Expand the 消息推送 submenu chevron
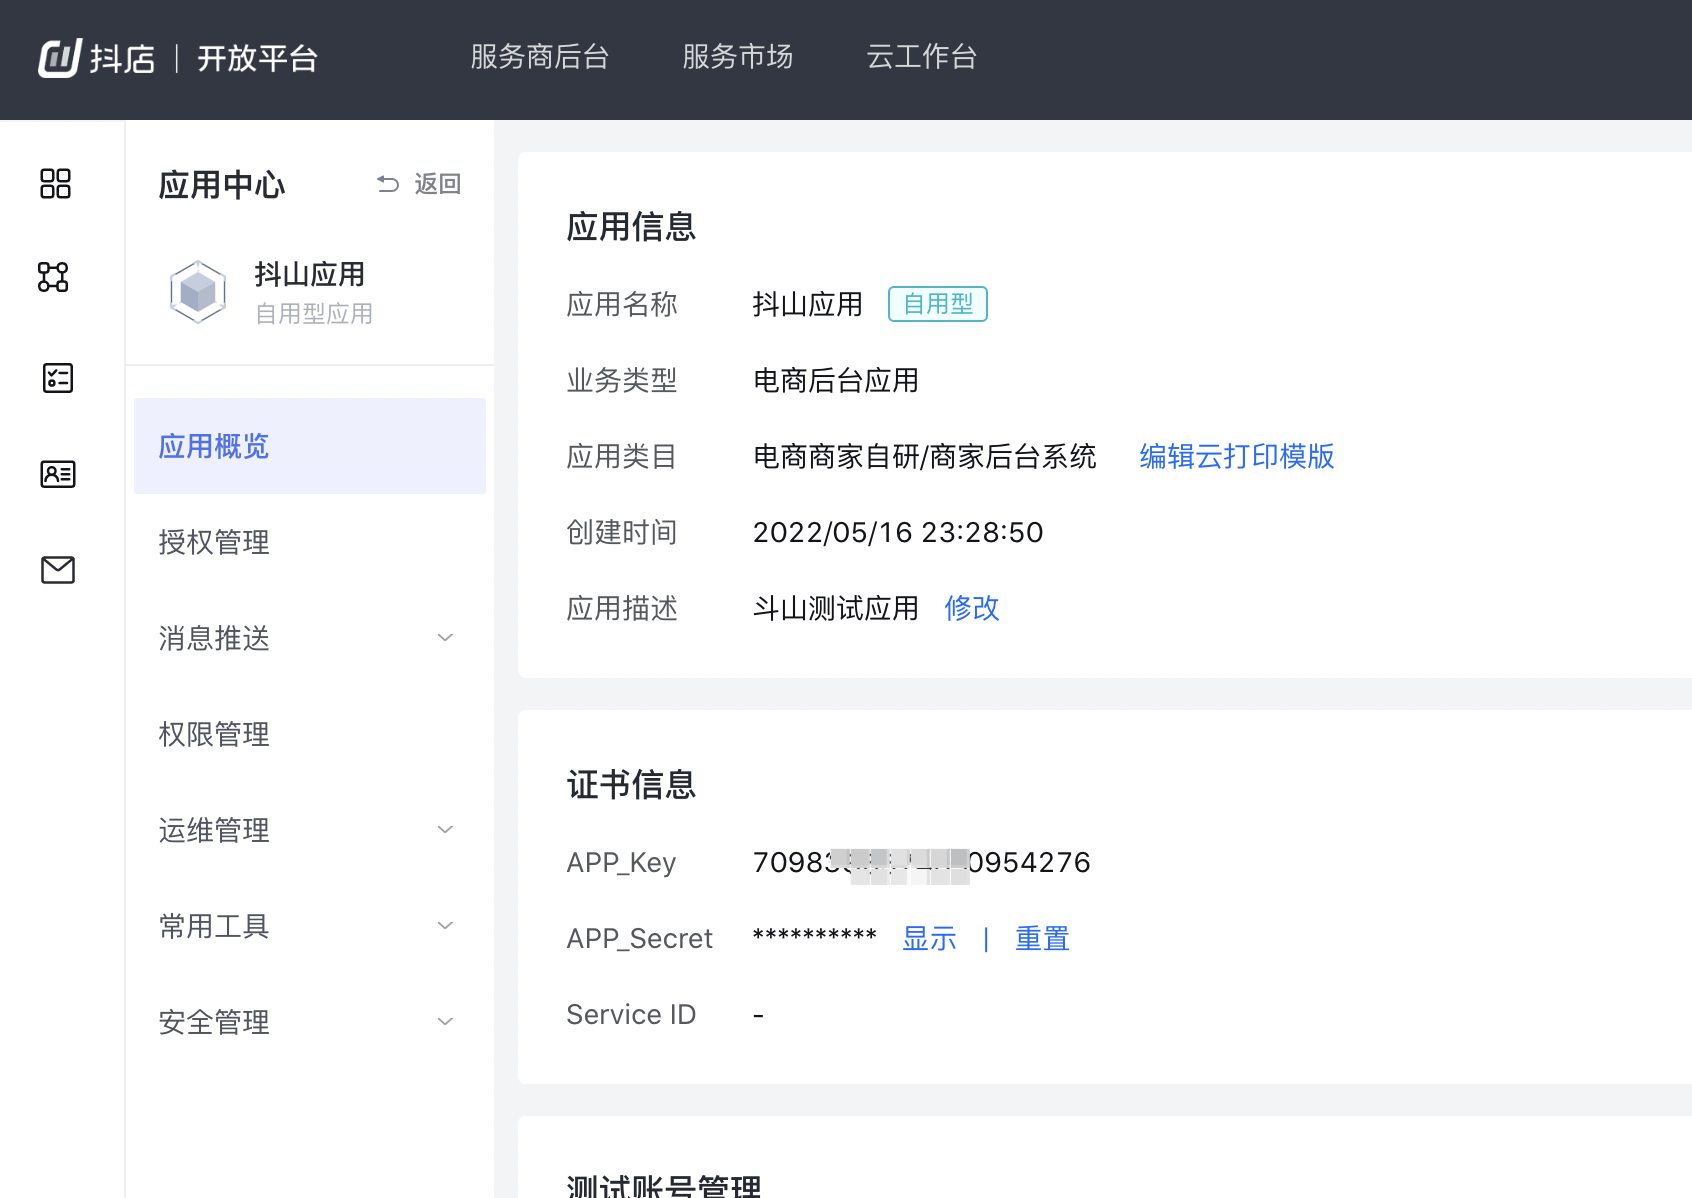Image resolution: width=1692 pixels, height=1198 pixels. [446, 638]
